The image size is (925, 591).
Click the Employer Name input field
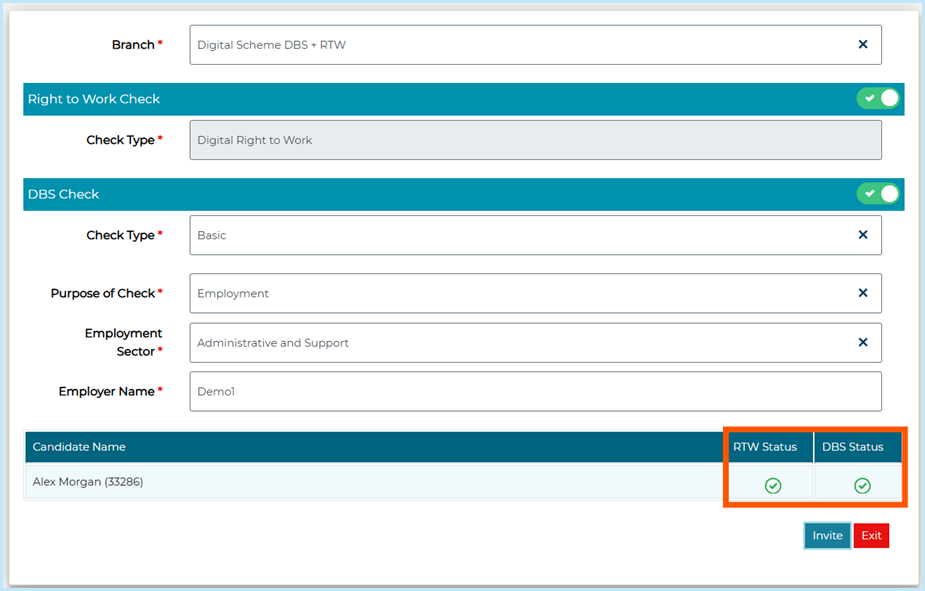click(x=535, y=391)
